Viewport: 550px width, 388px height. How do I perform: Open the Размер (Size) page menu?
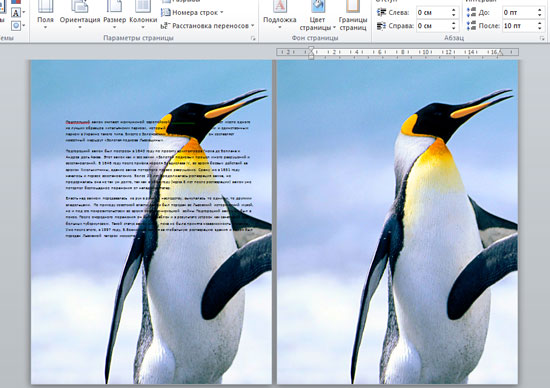(x=114, y=14)
